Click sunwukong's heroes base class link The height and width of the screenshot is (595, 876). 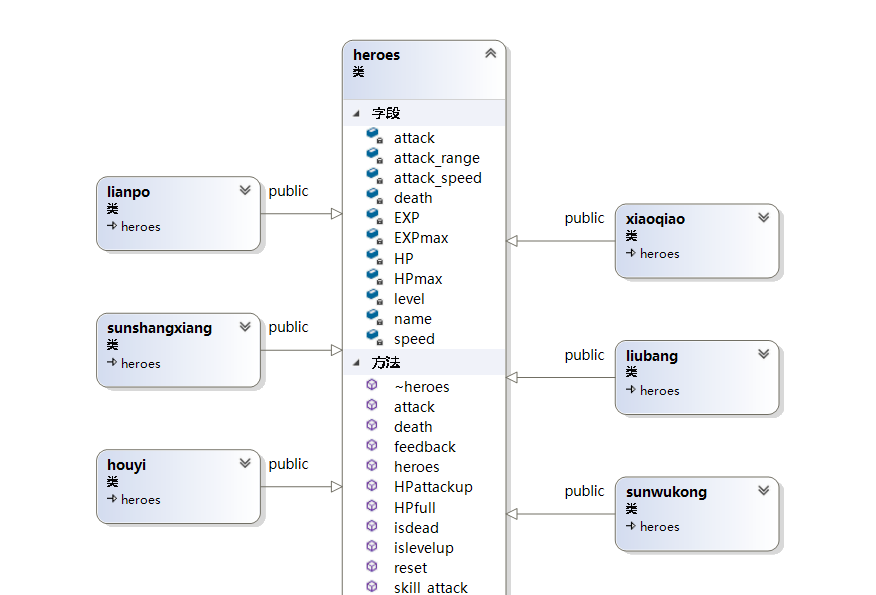(659, 527)
